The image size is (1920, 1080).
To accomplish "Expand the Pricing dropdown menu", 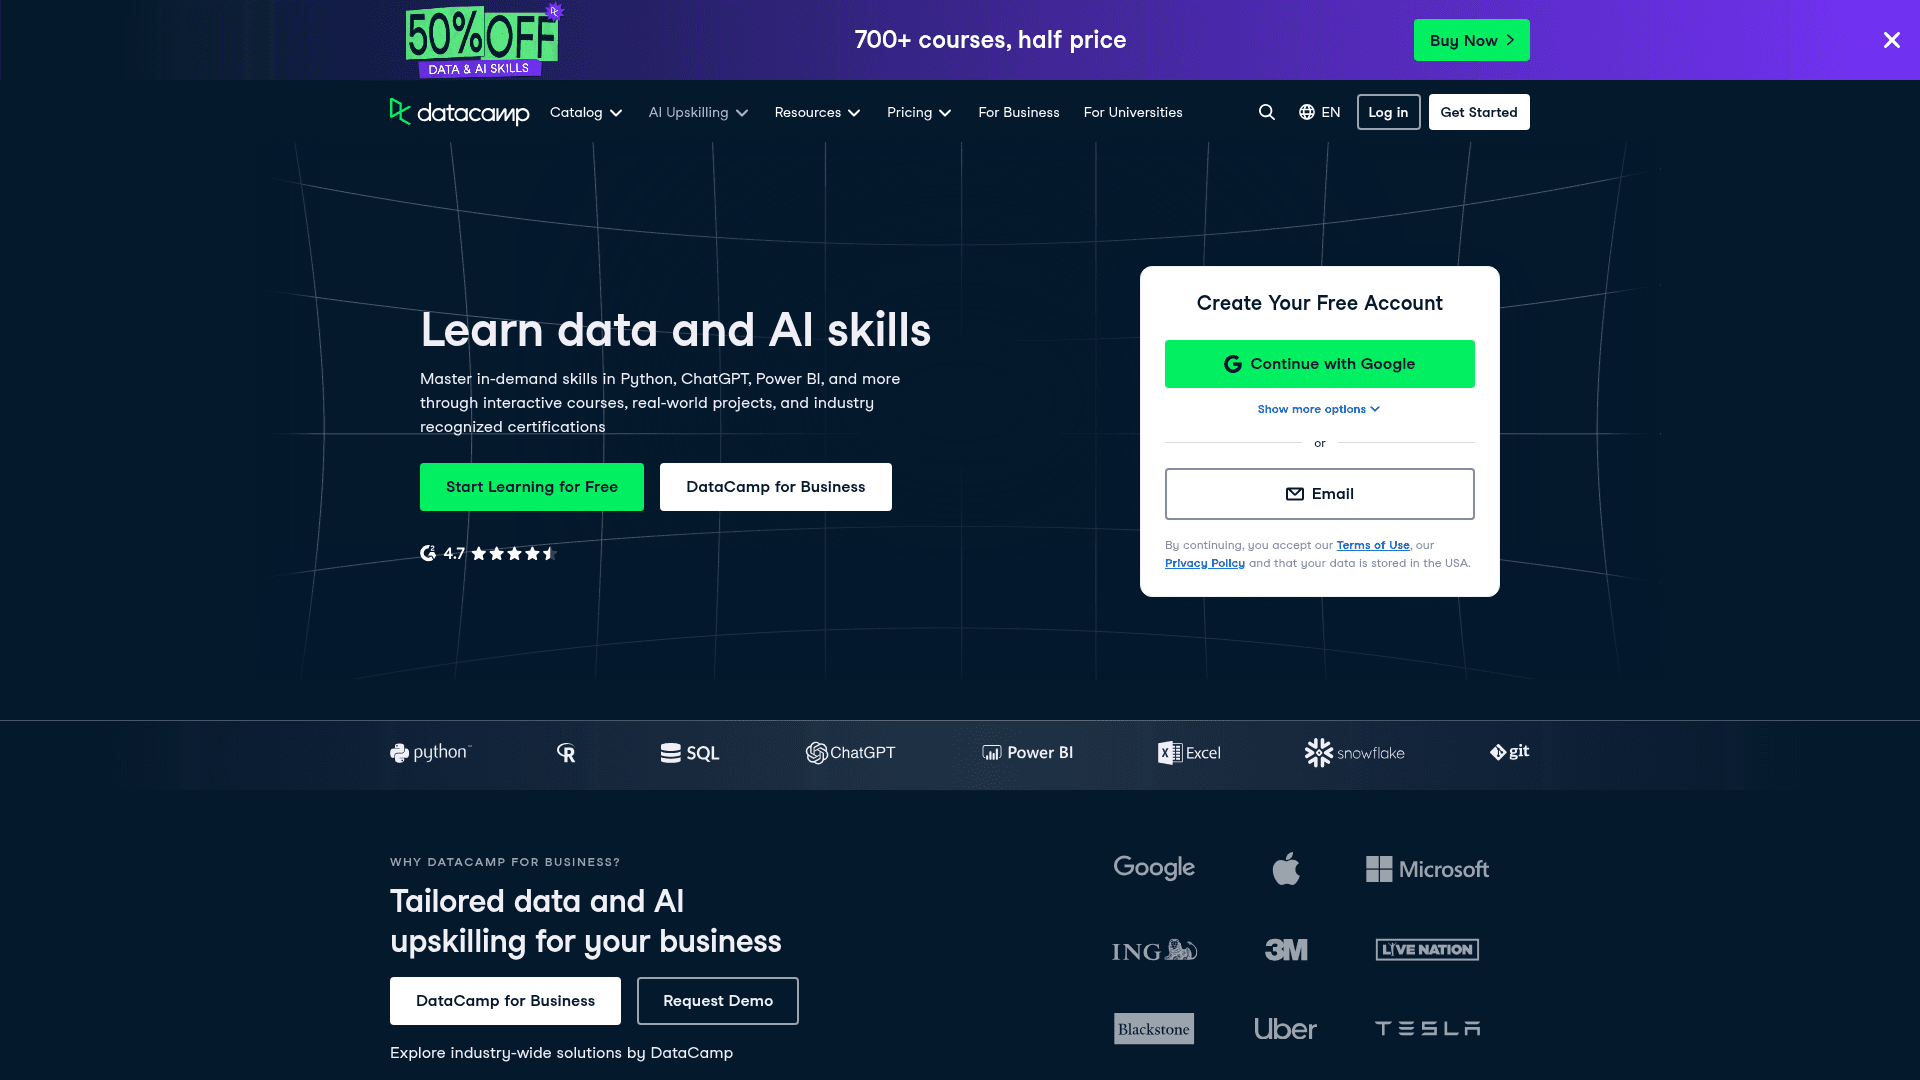I will coord(919,112).
